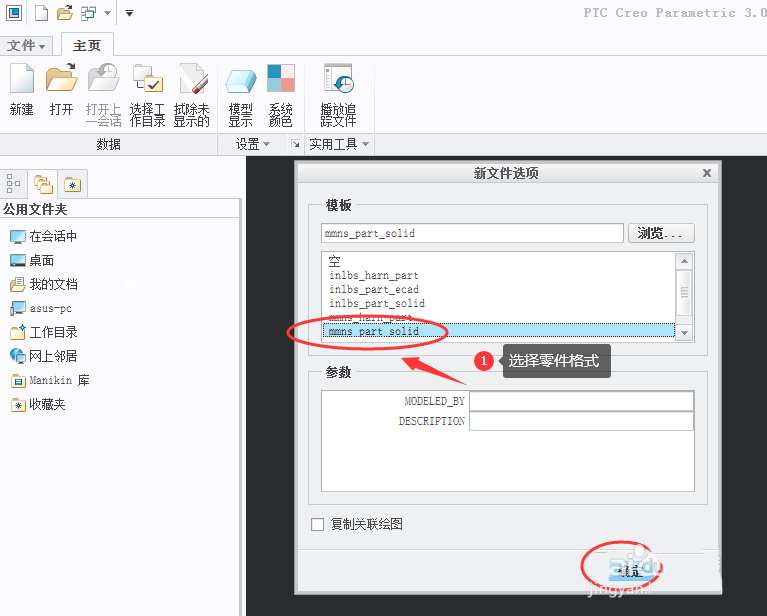Viewport: 767px width, 616px height.
Task: Open 在会话中 in common folders
Action: [44, 236]
